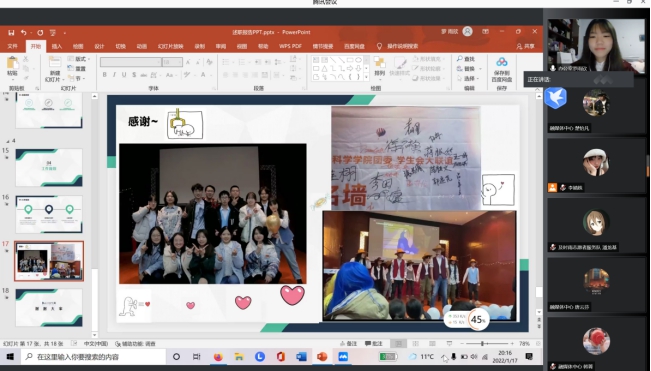Expand the shapes gallery more arrow
Image resolution: width=651 pixels, height=371 pixels.
366,77
